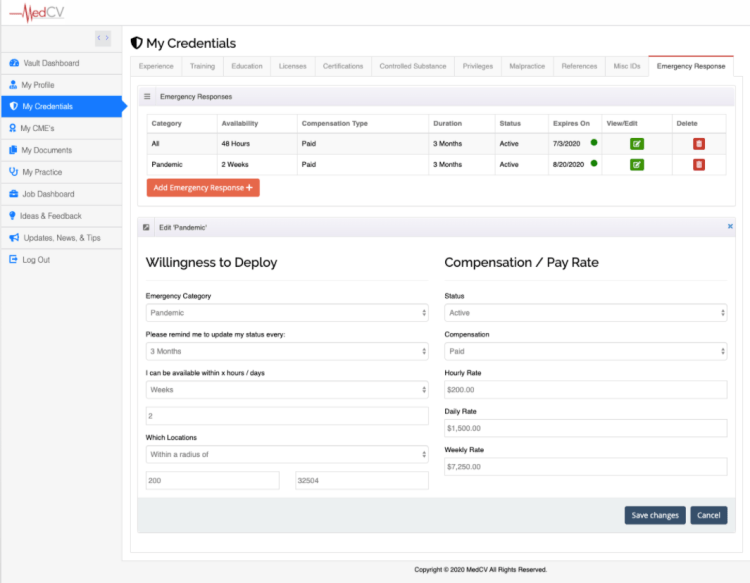
Task: Click the Emergency Responses panel list icon
Action: click(147, 97)
